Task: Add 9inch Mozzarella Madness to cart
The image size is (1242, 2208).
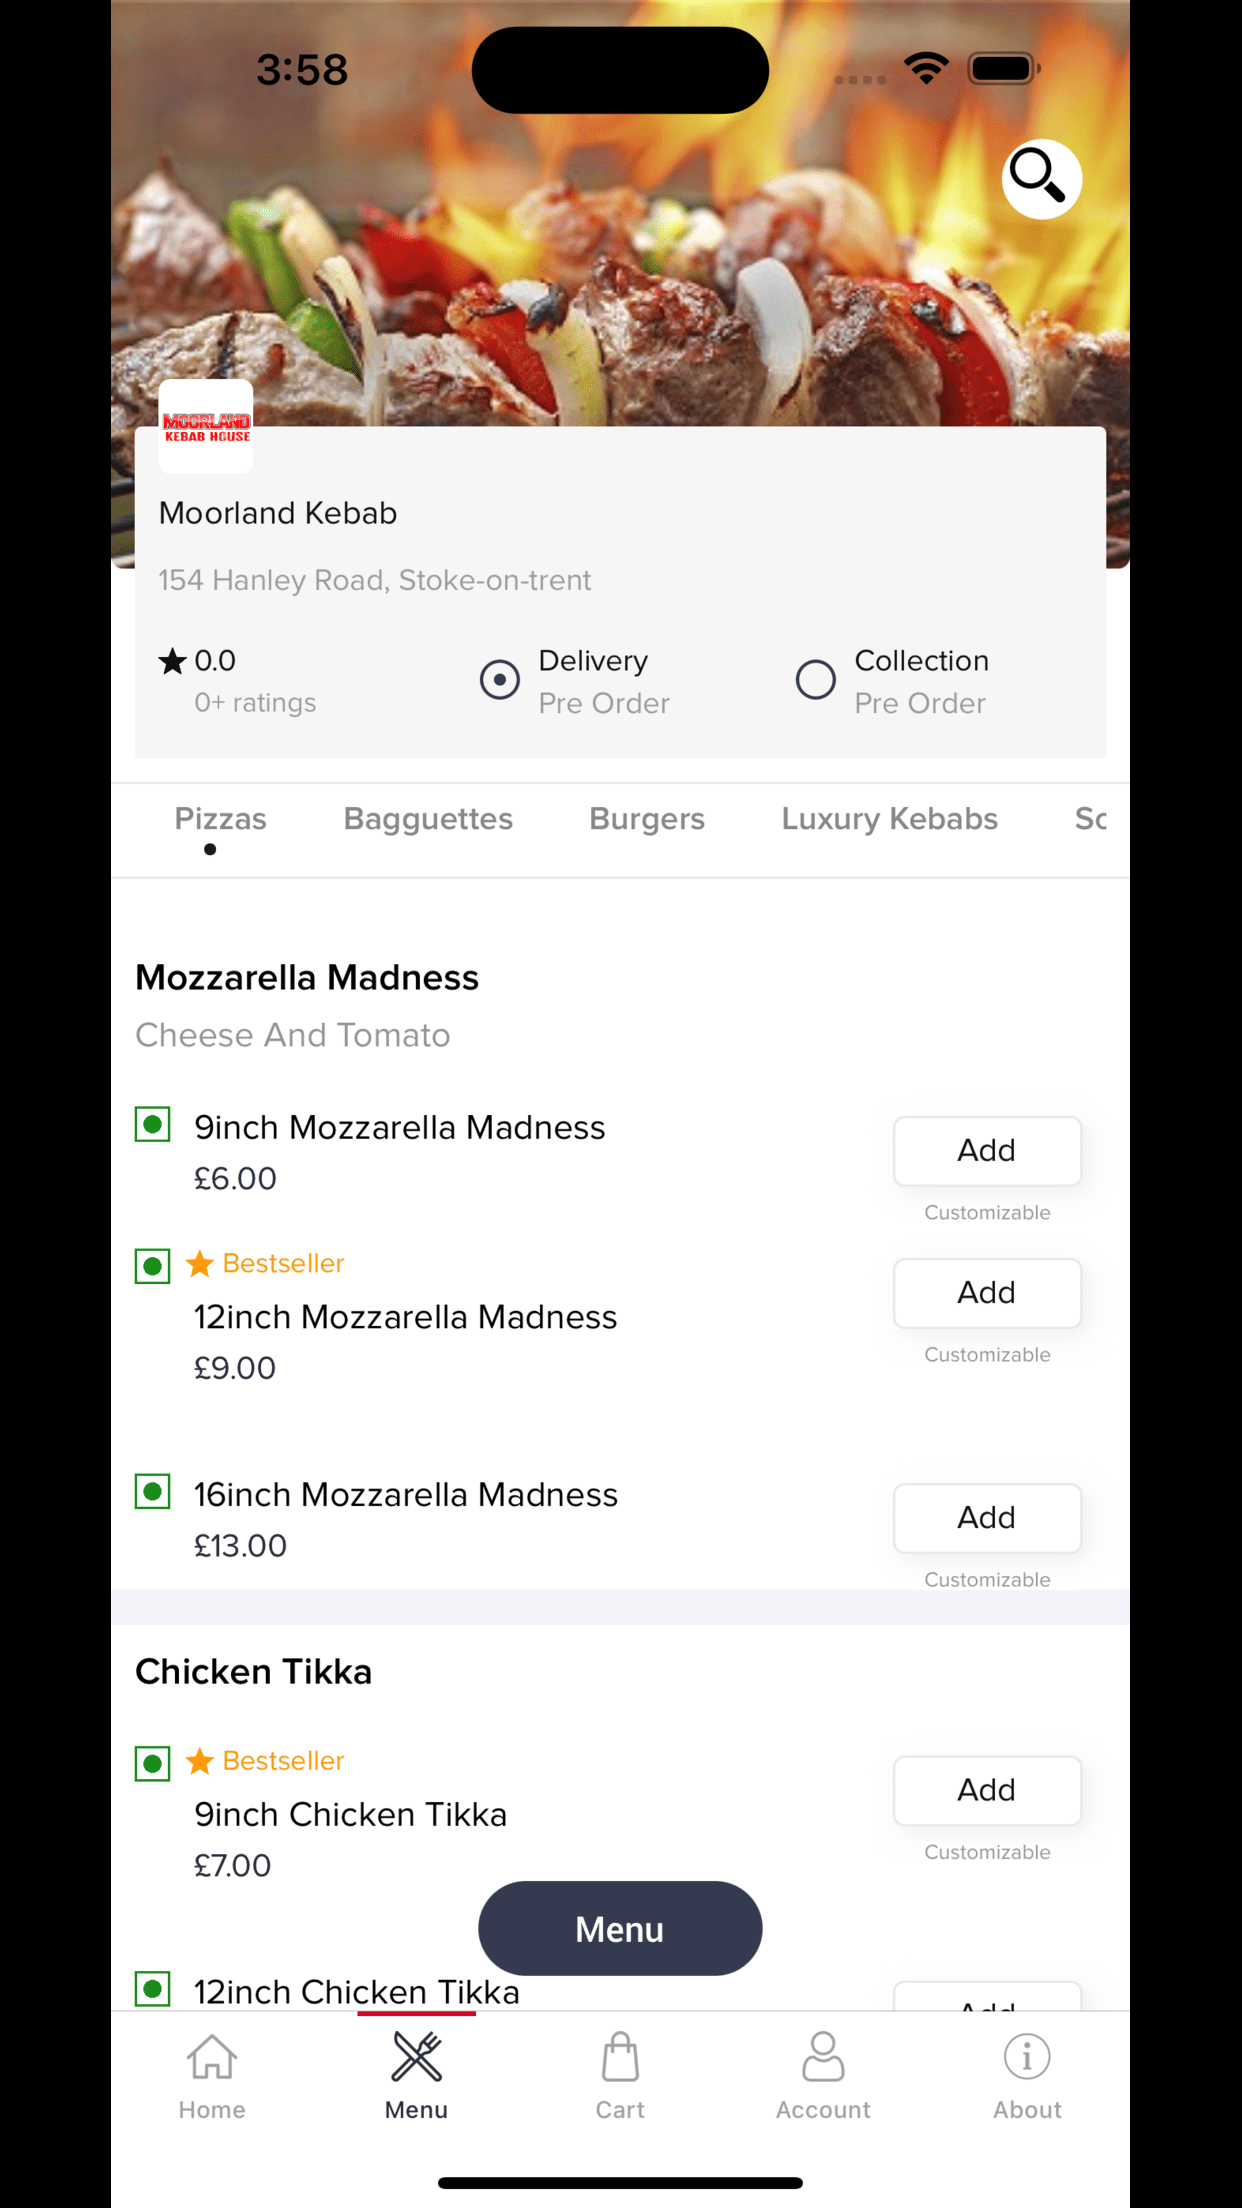Action: (x=987, y=1151)
